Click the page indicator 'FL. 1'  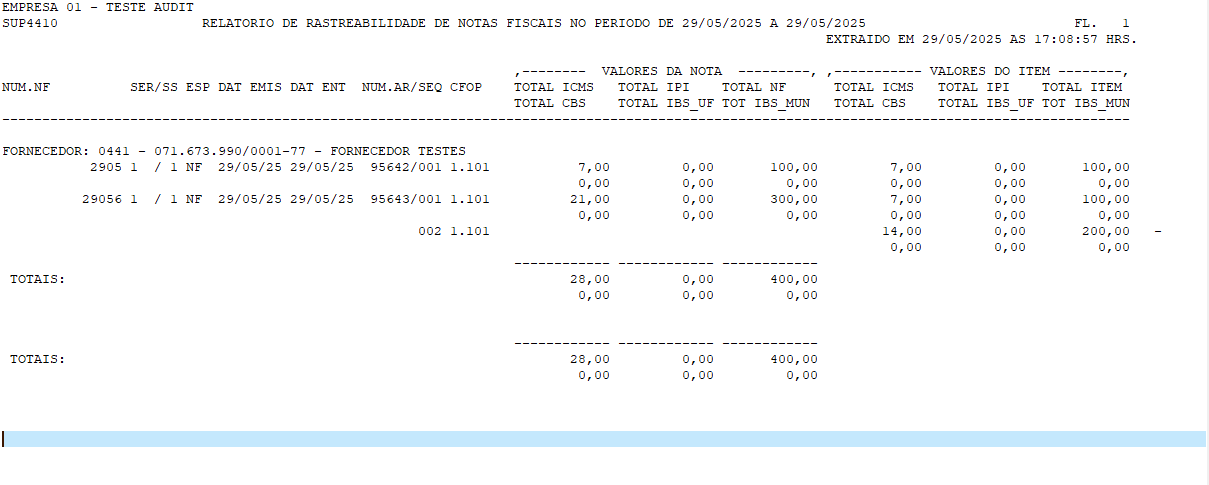tap(1102, 23)
